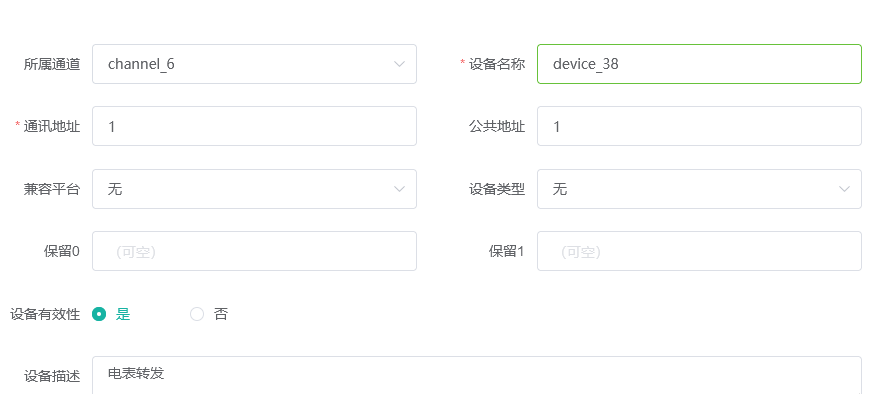Image resolution: width=889 pixels, height=394 pixels.
Task: Click the required 设备名称 field label
Action: [x=493, y=64]
